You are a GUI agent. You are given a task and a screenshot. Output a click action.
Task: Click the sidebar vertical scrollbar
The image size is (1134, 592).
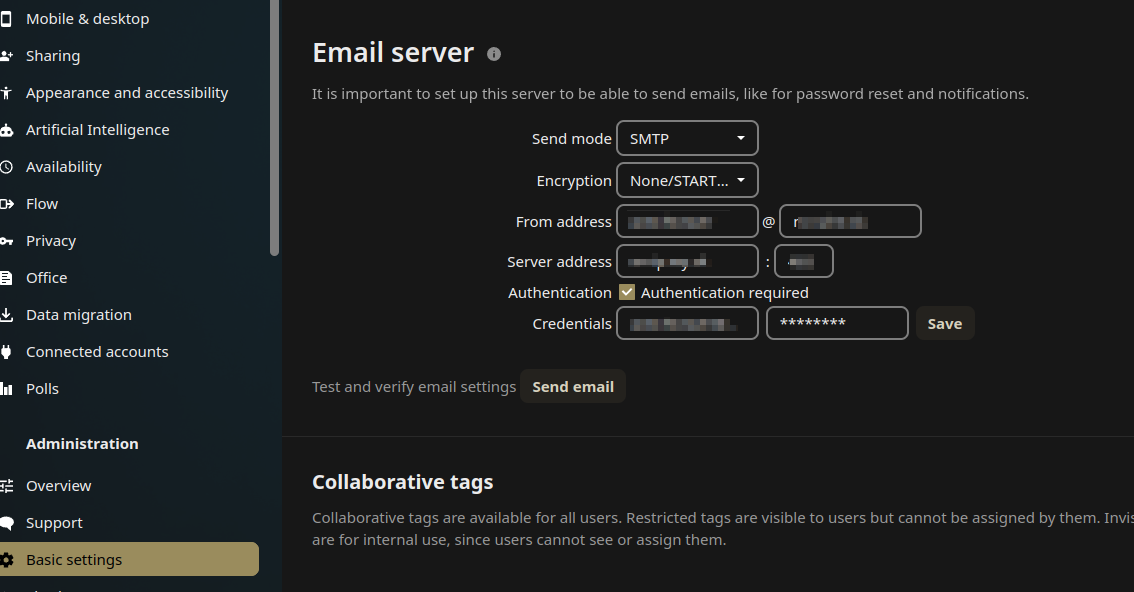275,128
